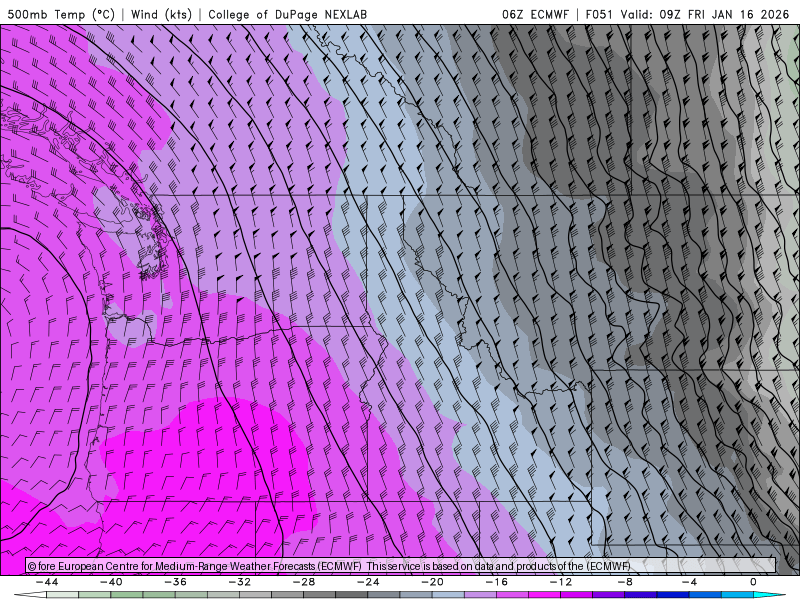Select the "College of DuPage NEXLAB" text
This screenshot has width=800, height=600.
287,14
